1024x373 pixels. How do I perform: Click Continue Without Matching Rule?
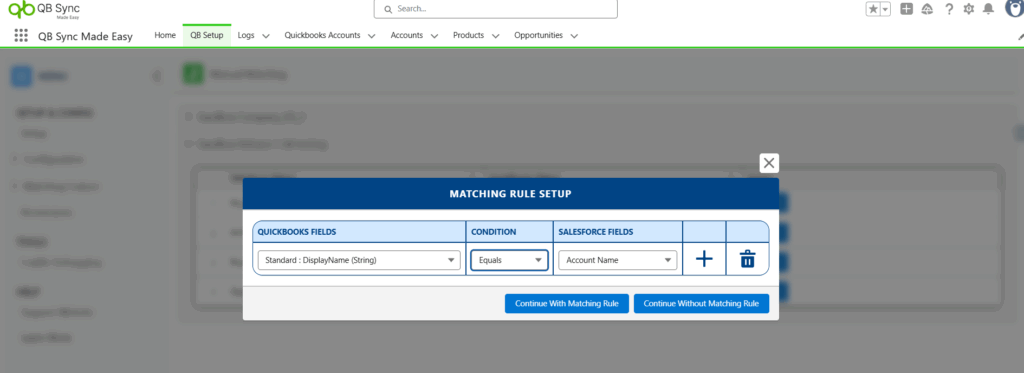(x=701, y=304)
